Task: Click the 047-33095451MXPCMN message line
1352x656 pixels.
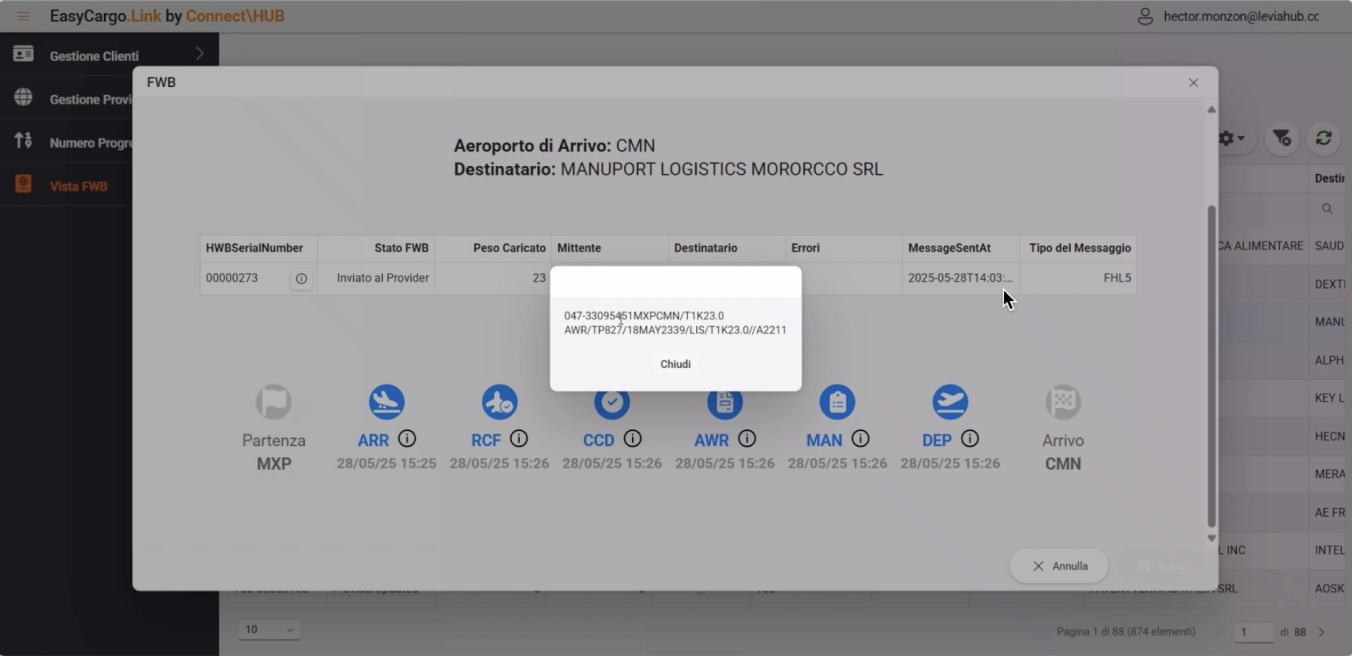Action: [x=644, y=316]
